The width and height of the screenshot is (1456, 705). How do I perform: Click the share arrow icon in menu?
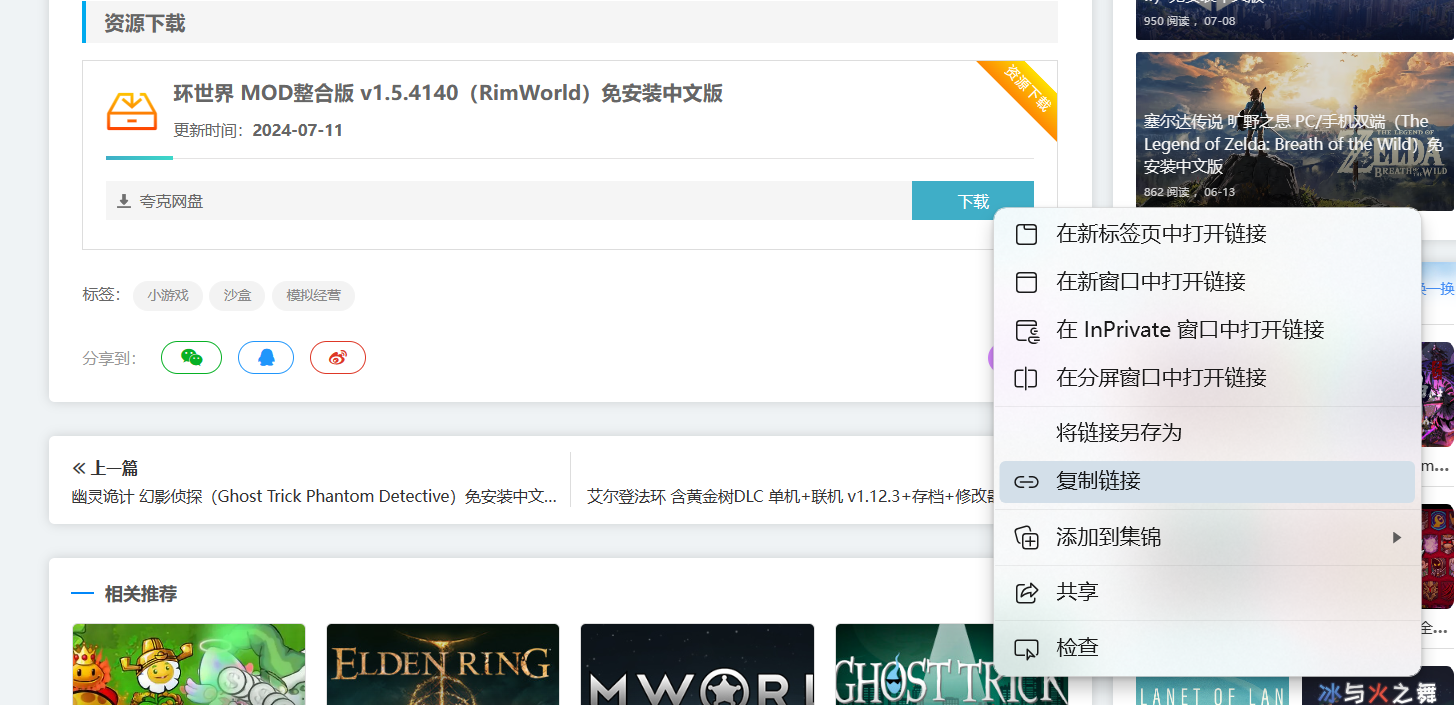1026,592
